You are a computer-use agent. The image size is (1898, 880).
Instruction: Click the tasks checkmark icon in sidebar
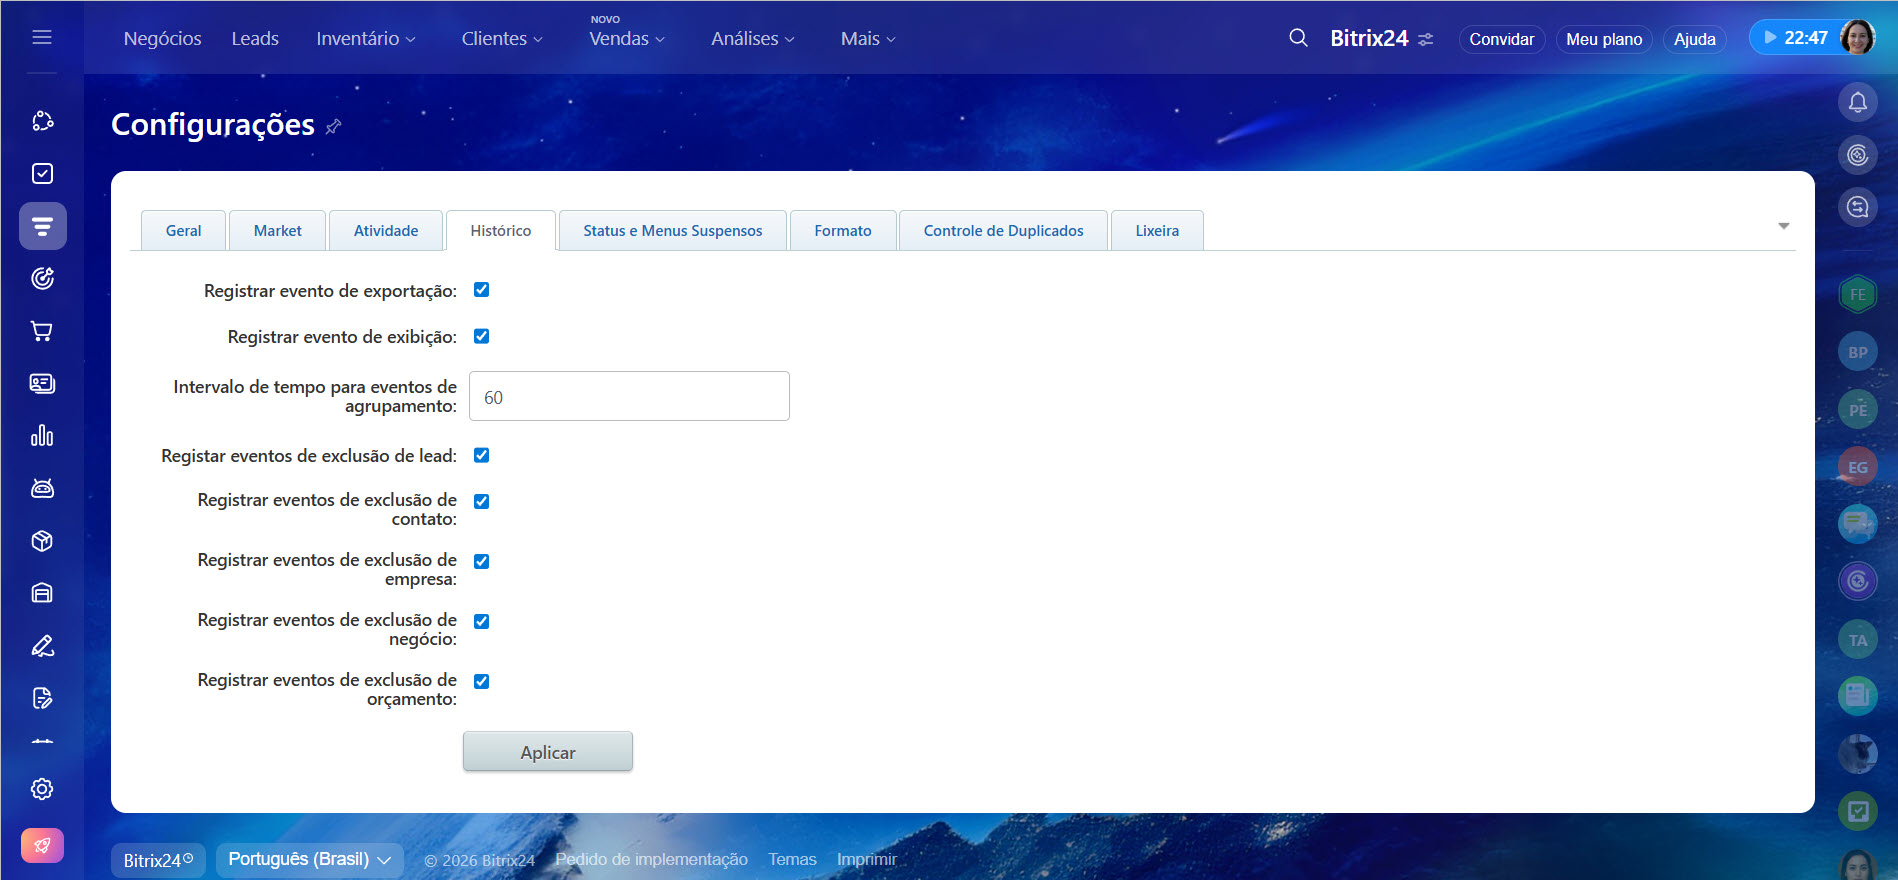(42, 174)
